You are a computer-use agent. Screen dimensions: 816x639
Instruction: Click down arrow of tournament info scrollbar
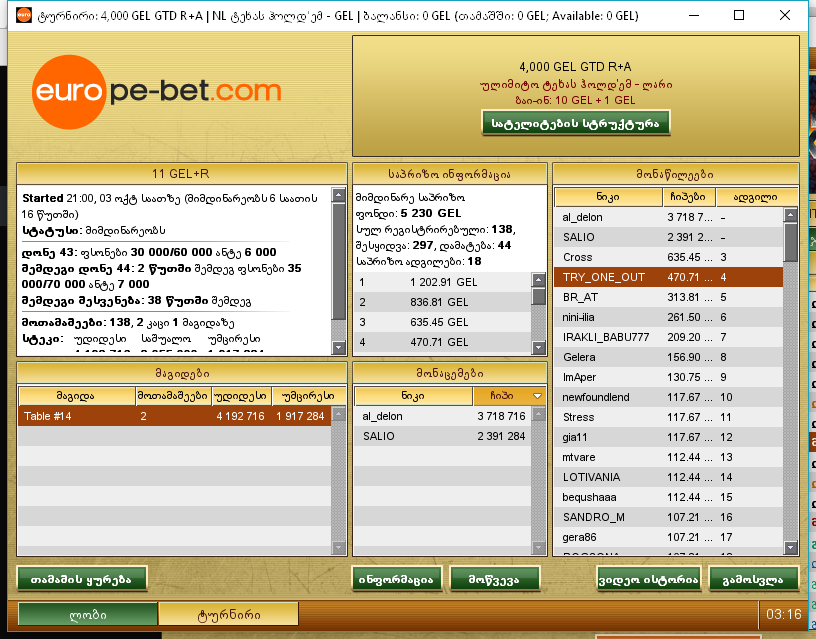(339, 347)
